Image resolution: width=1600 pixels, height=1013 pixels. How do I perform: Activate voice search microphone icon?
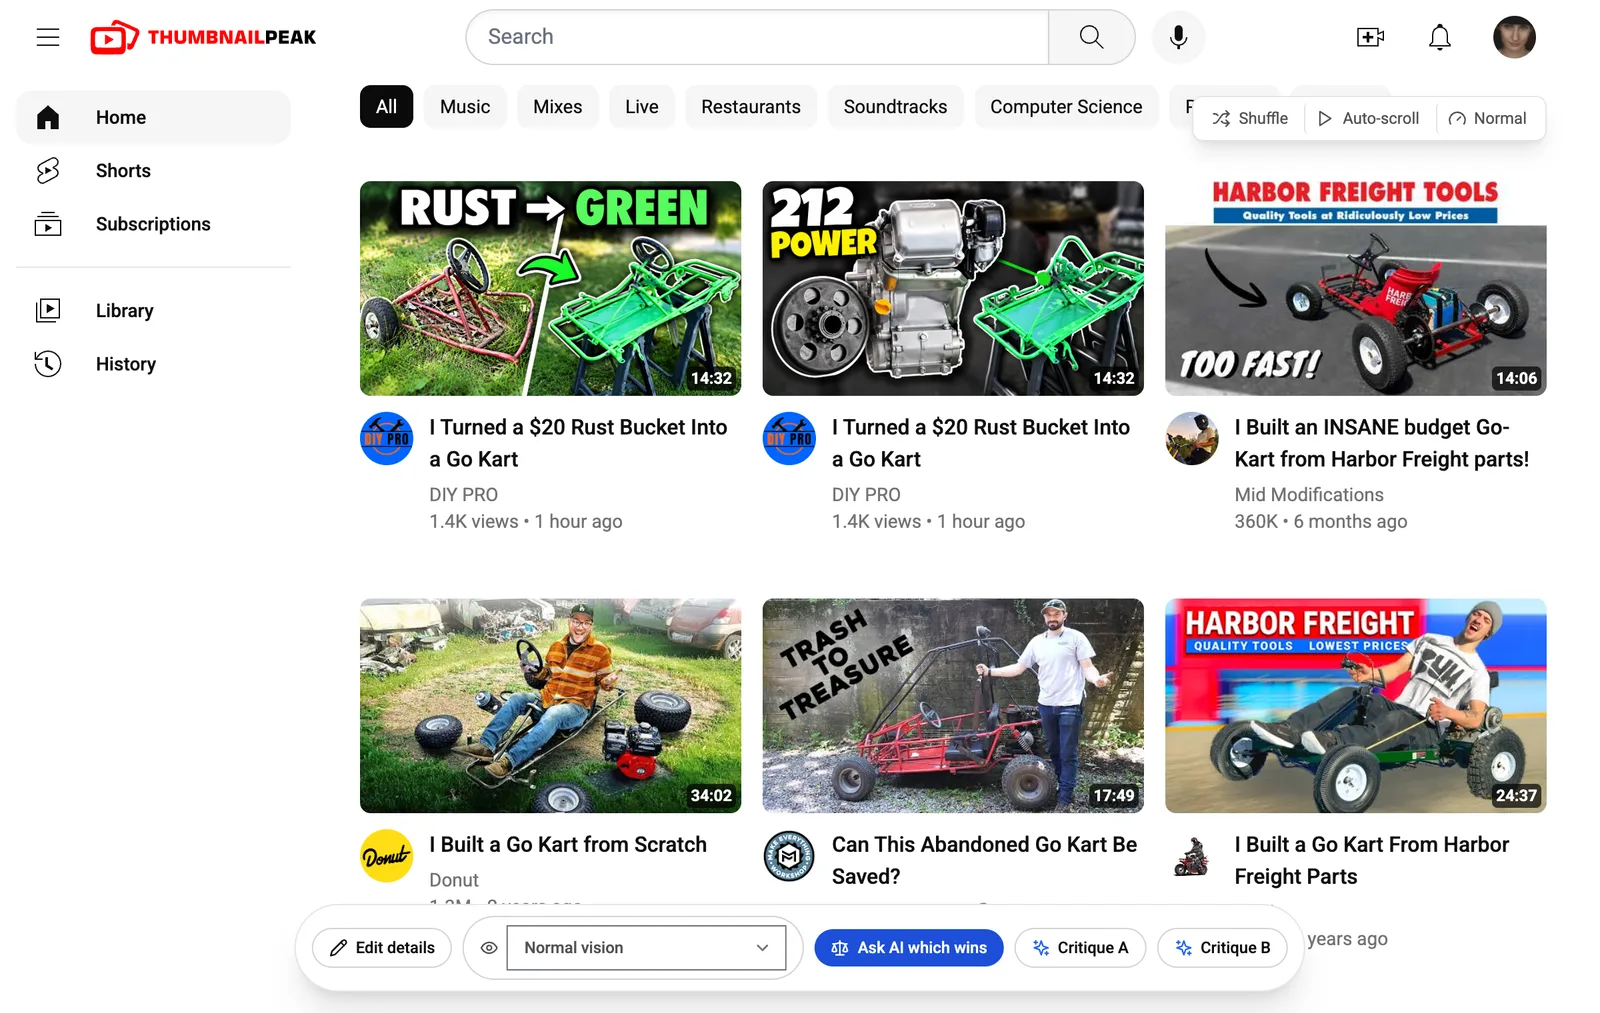[1178, 37]
